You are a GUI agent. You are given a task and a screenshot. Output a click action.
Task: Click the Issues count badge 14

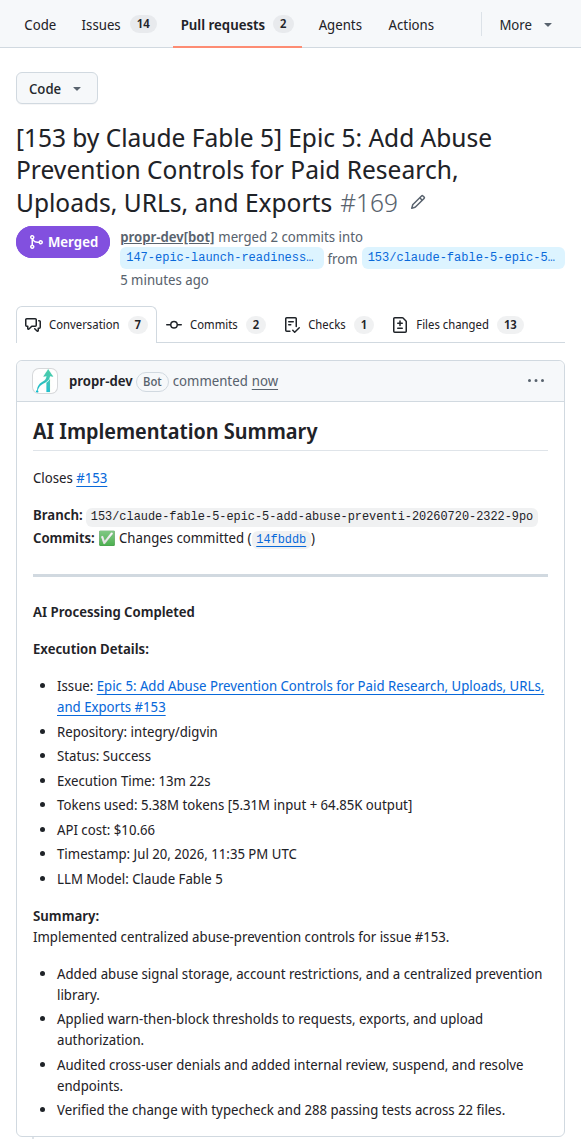tap(143, 24)
